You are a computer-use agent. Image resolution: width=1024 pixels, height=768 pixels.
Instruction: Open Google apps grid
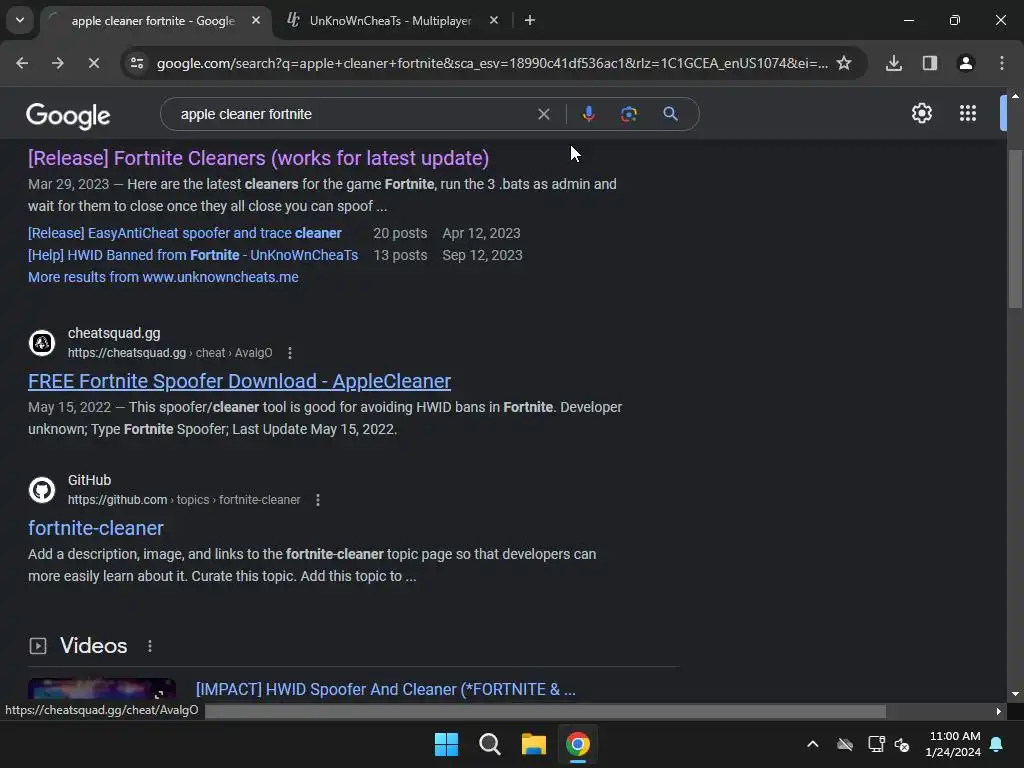968,113
